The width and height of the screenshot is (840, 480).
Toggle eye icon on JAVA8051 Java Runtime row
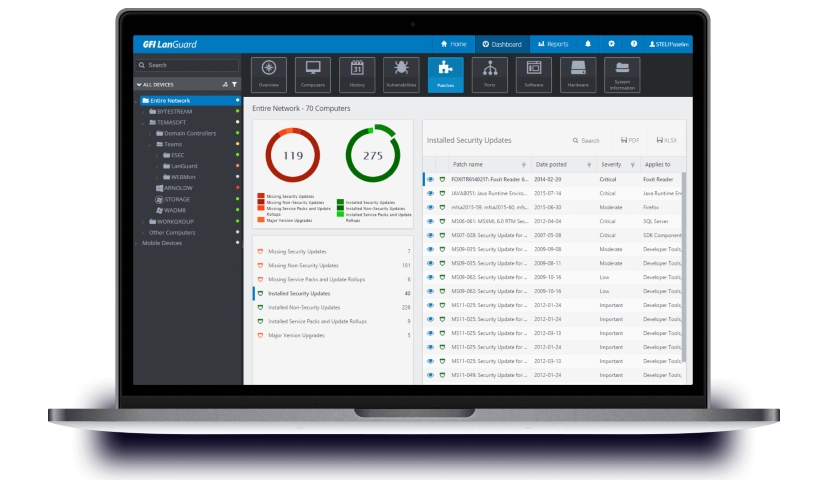click(430, 193)
